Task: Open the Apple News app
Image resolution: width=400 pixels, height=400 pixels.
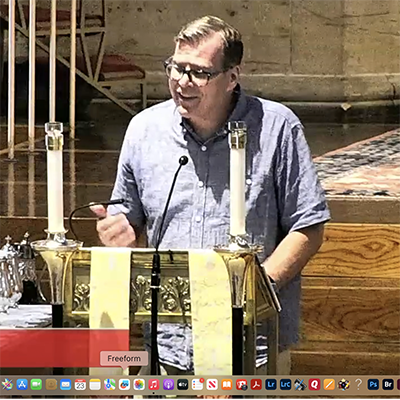Action: pyautogui.click(x=212, y=384)
